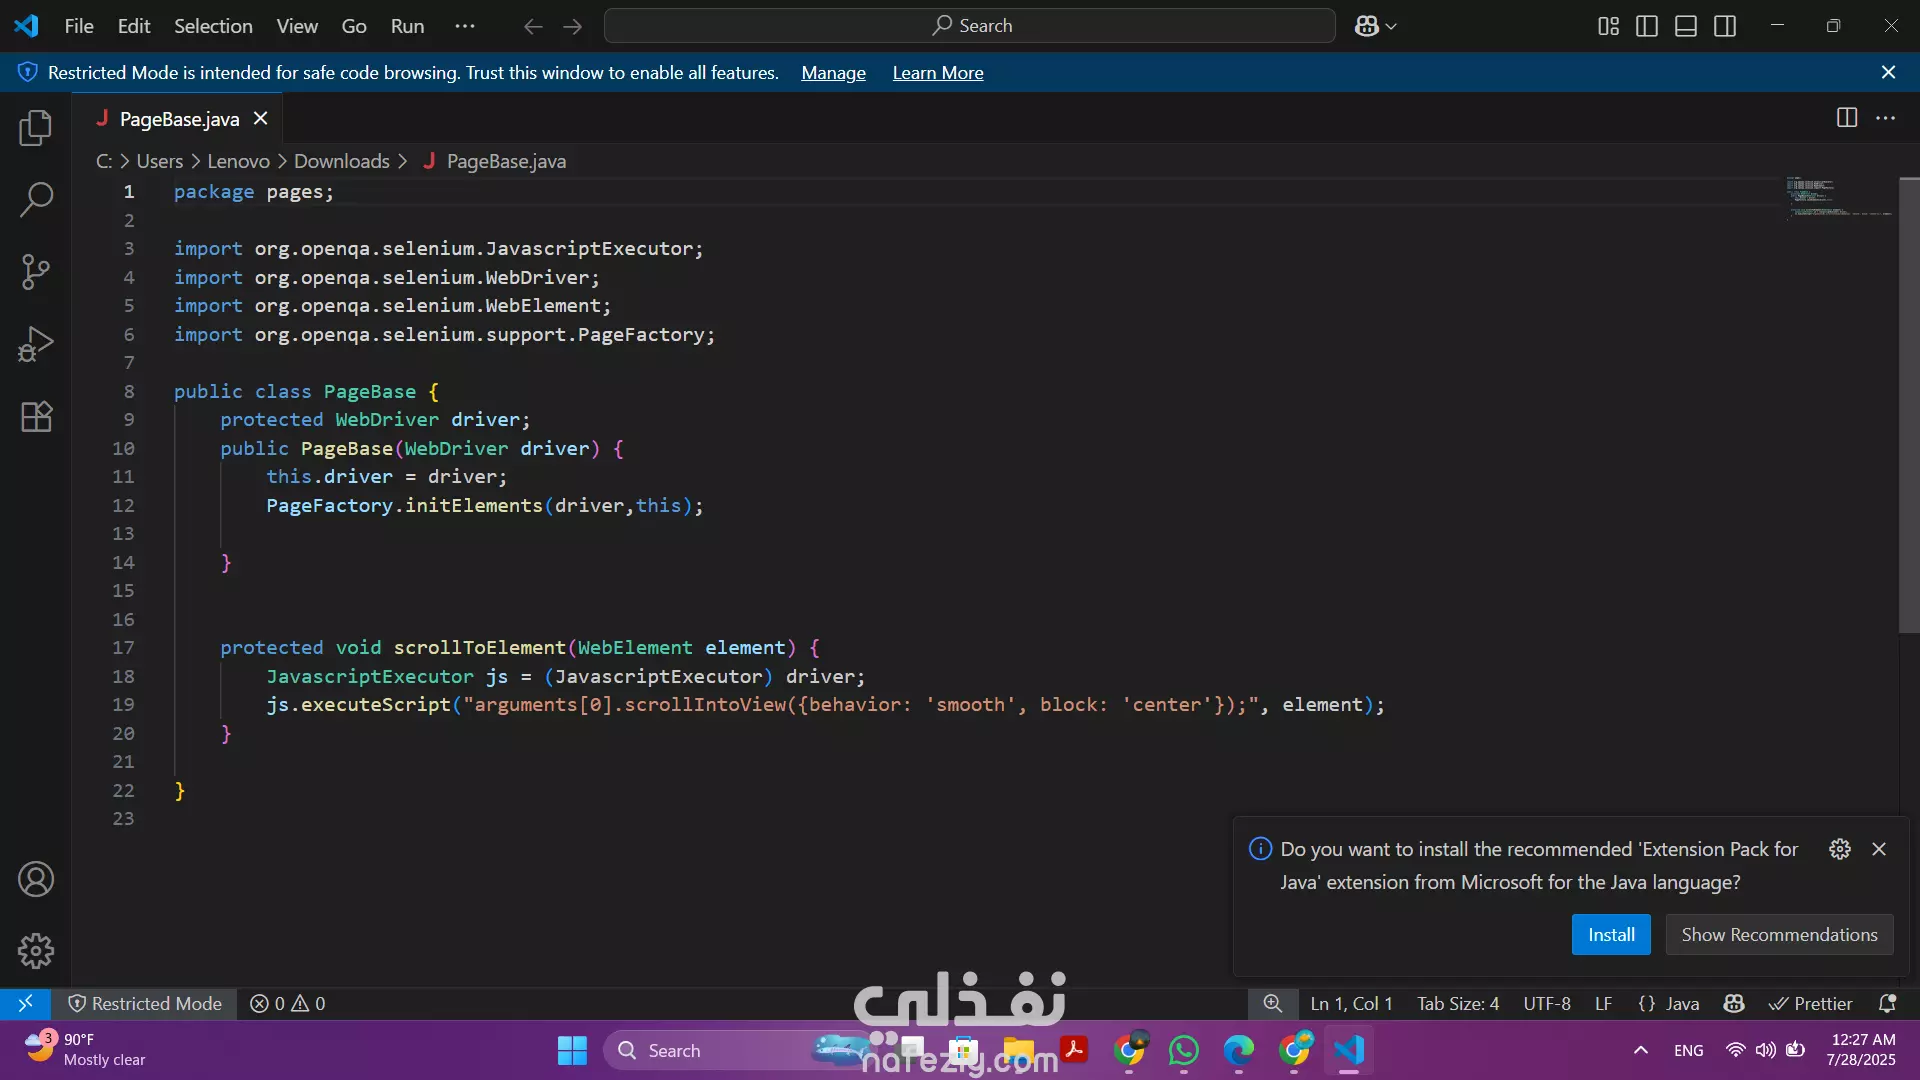
Task: Show hidden system tray icons
Action: pyautogui.click(x=1641, y=1050)
